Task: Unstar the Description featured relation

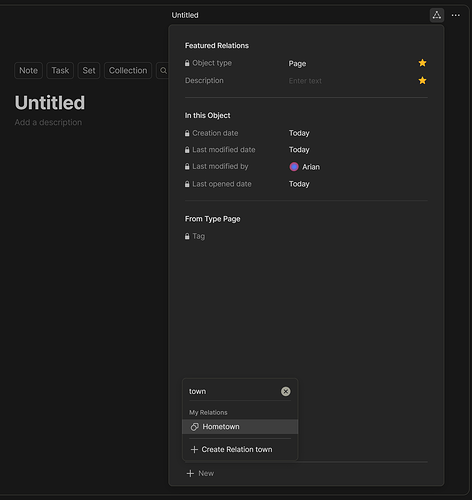Action: [422, 80]
